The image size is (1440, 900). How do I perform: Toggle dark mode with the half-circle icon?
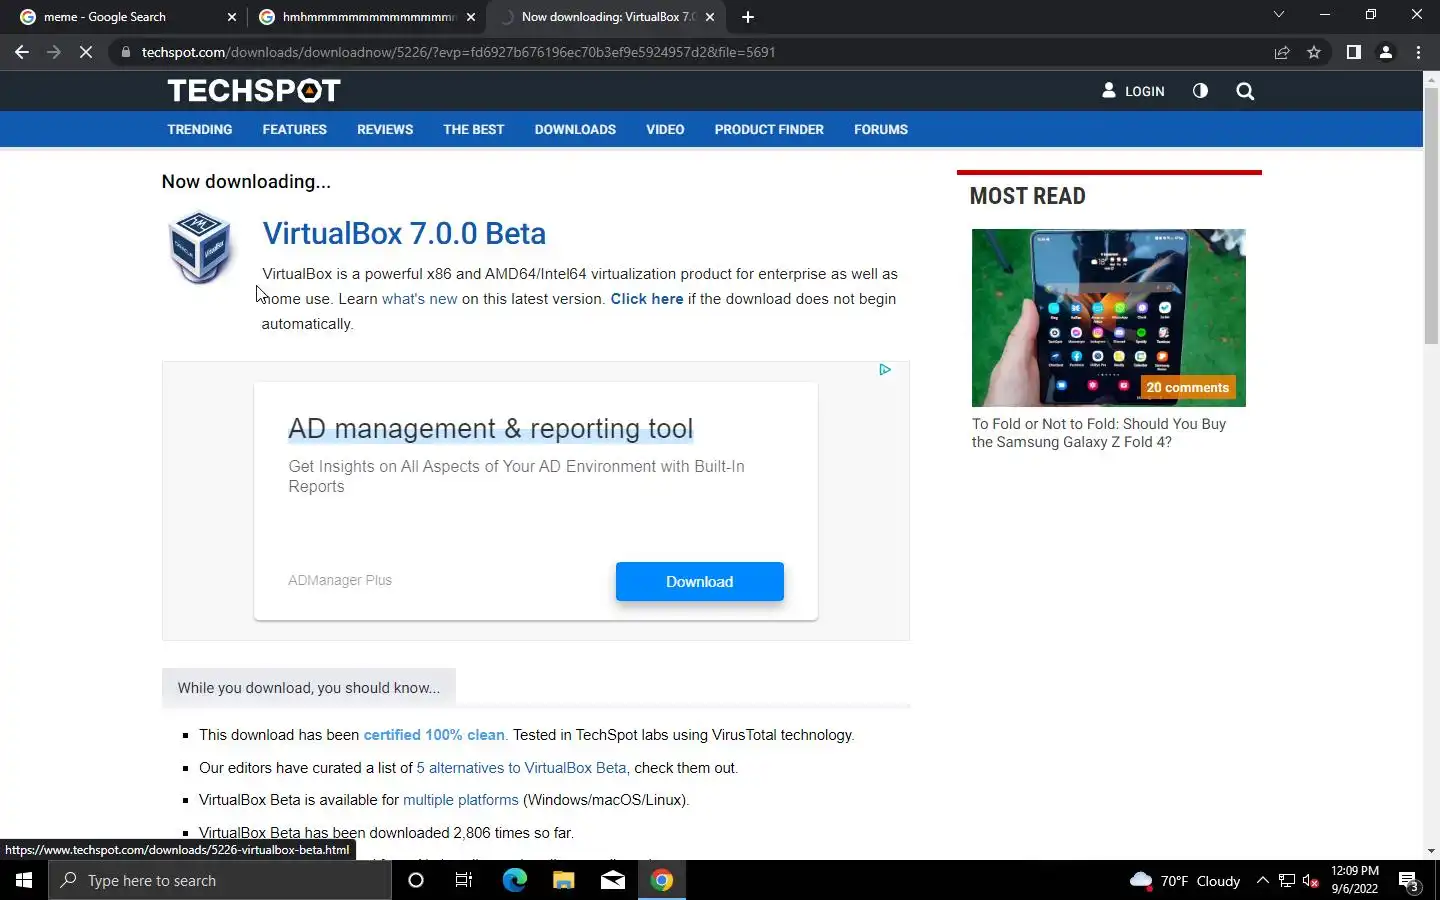[x=1200, y=91]
